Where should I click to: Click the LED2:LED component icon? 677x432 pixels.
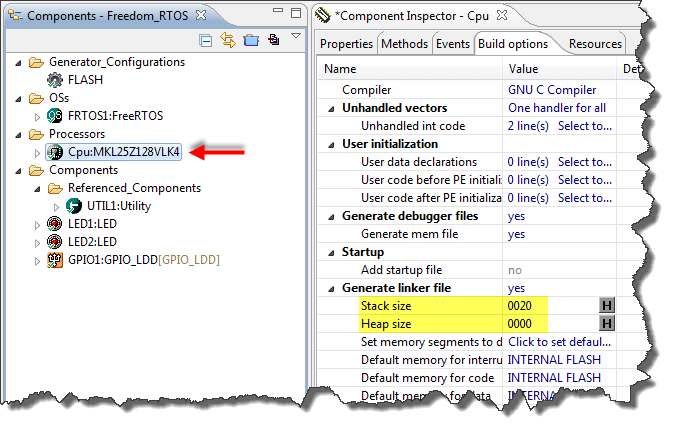(x=55, y=242)
